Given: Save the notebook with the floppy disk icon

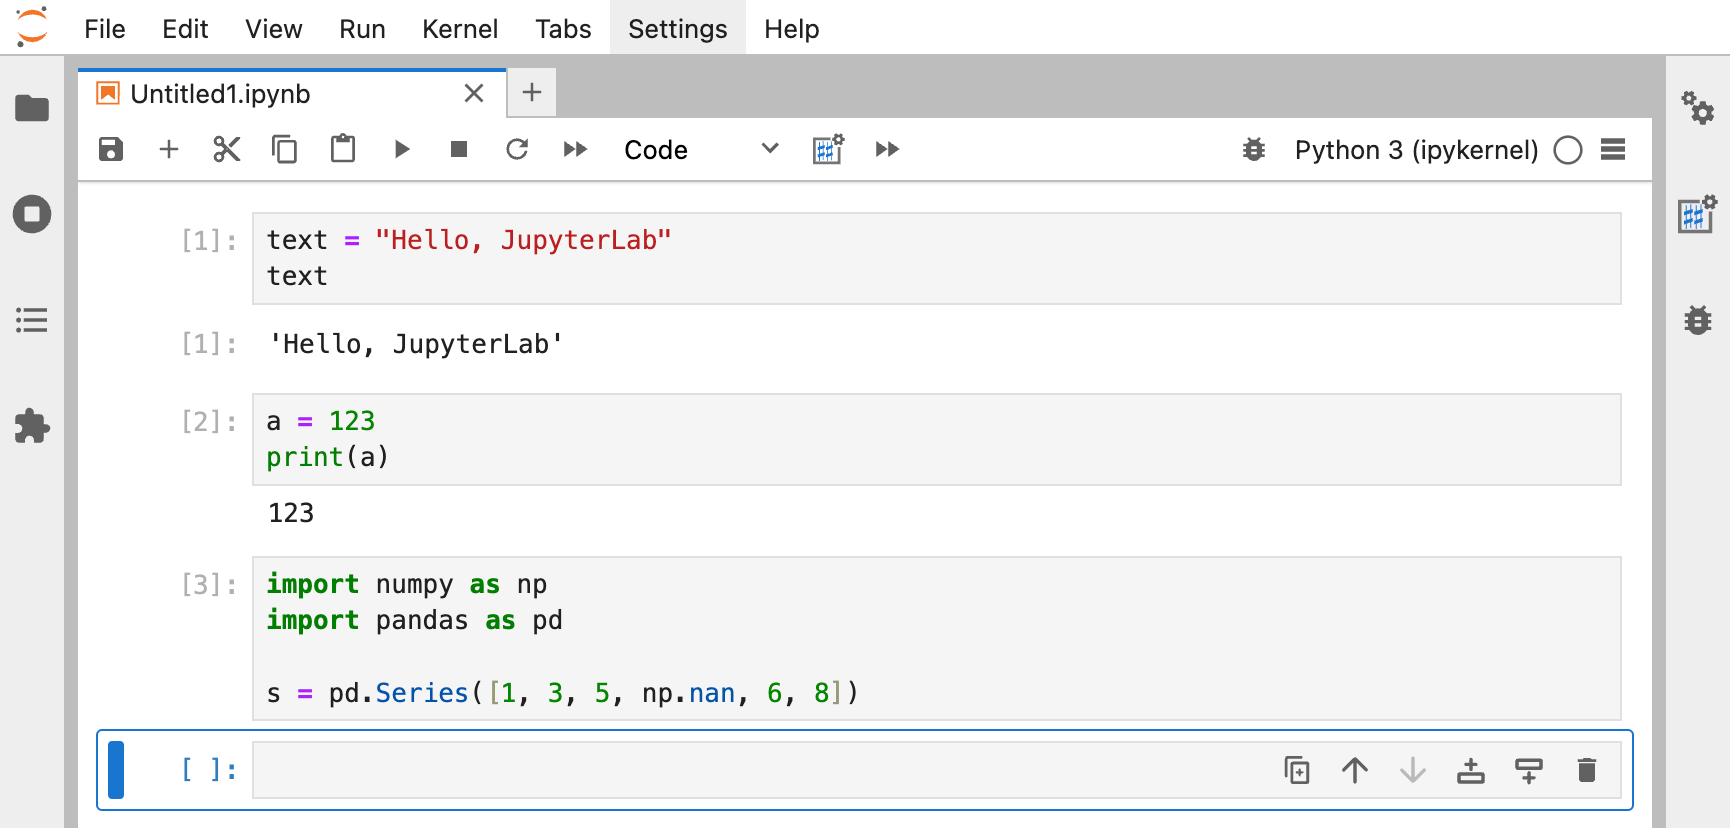Looking at the screenshot, I should pos(111,150).
